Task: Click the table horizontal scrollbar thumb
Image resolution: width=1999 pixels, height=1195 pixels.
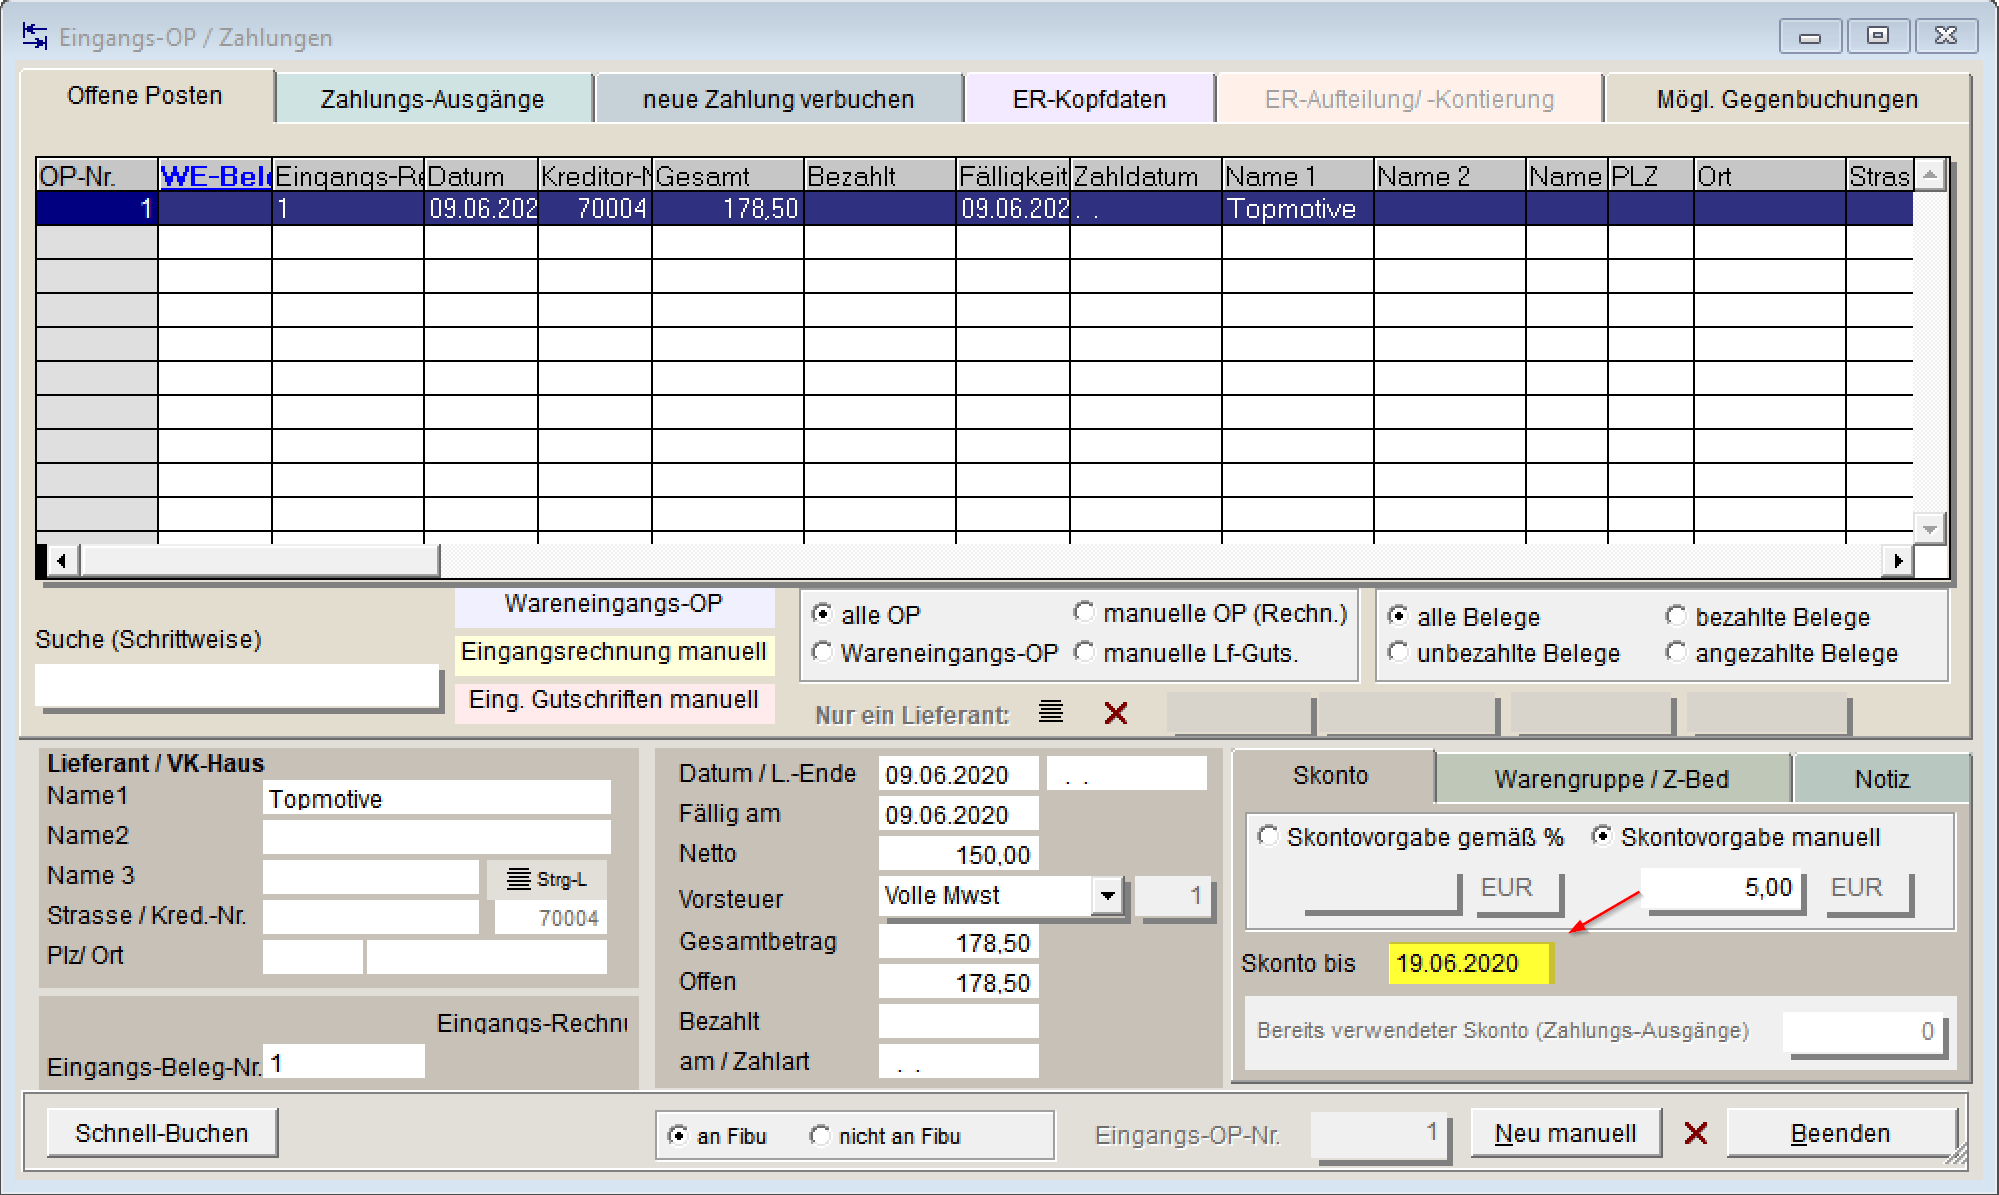Action: point(258,560)
